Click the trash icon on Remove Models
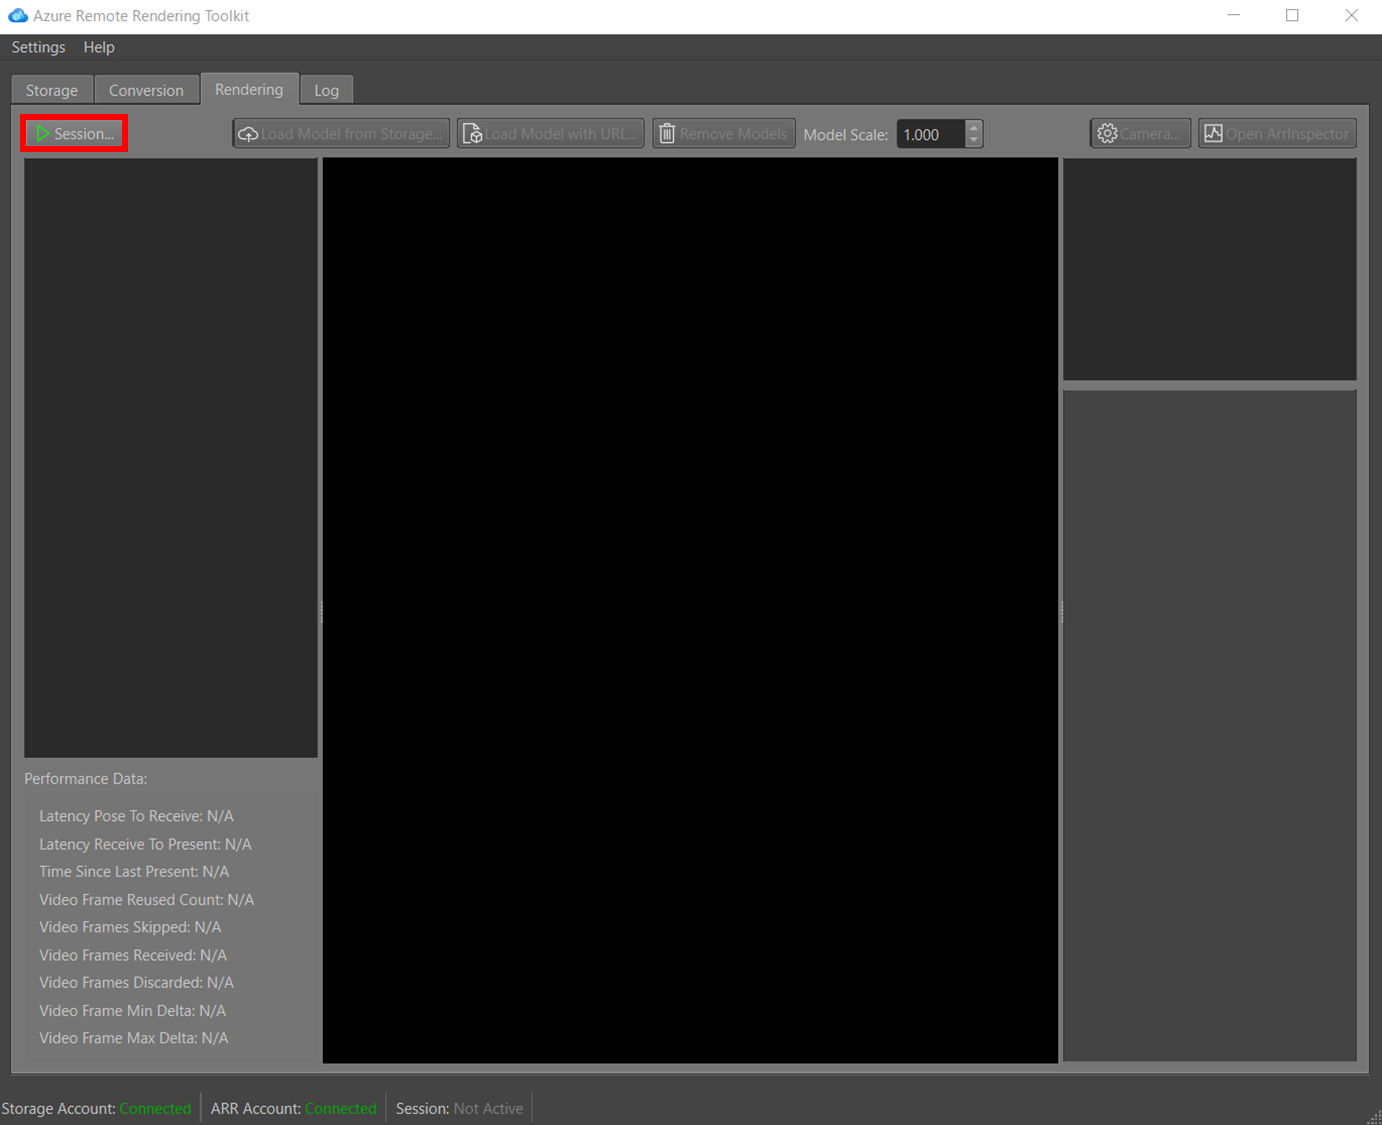This screenshot has height=1125, width=1382. 666,133
